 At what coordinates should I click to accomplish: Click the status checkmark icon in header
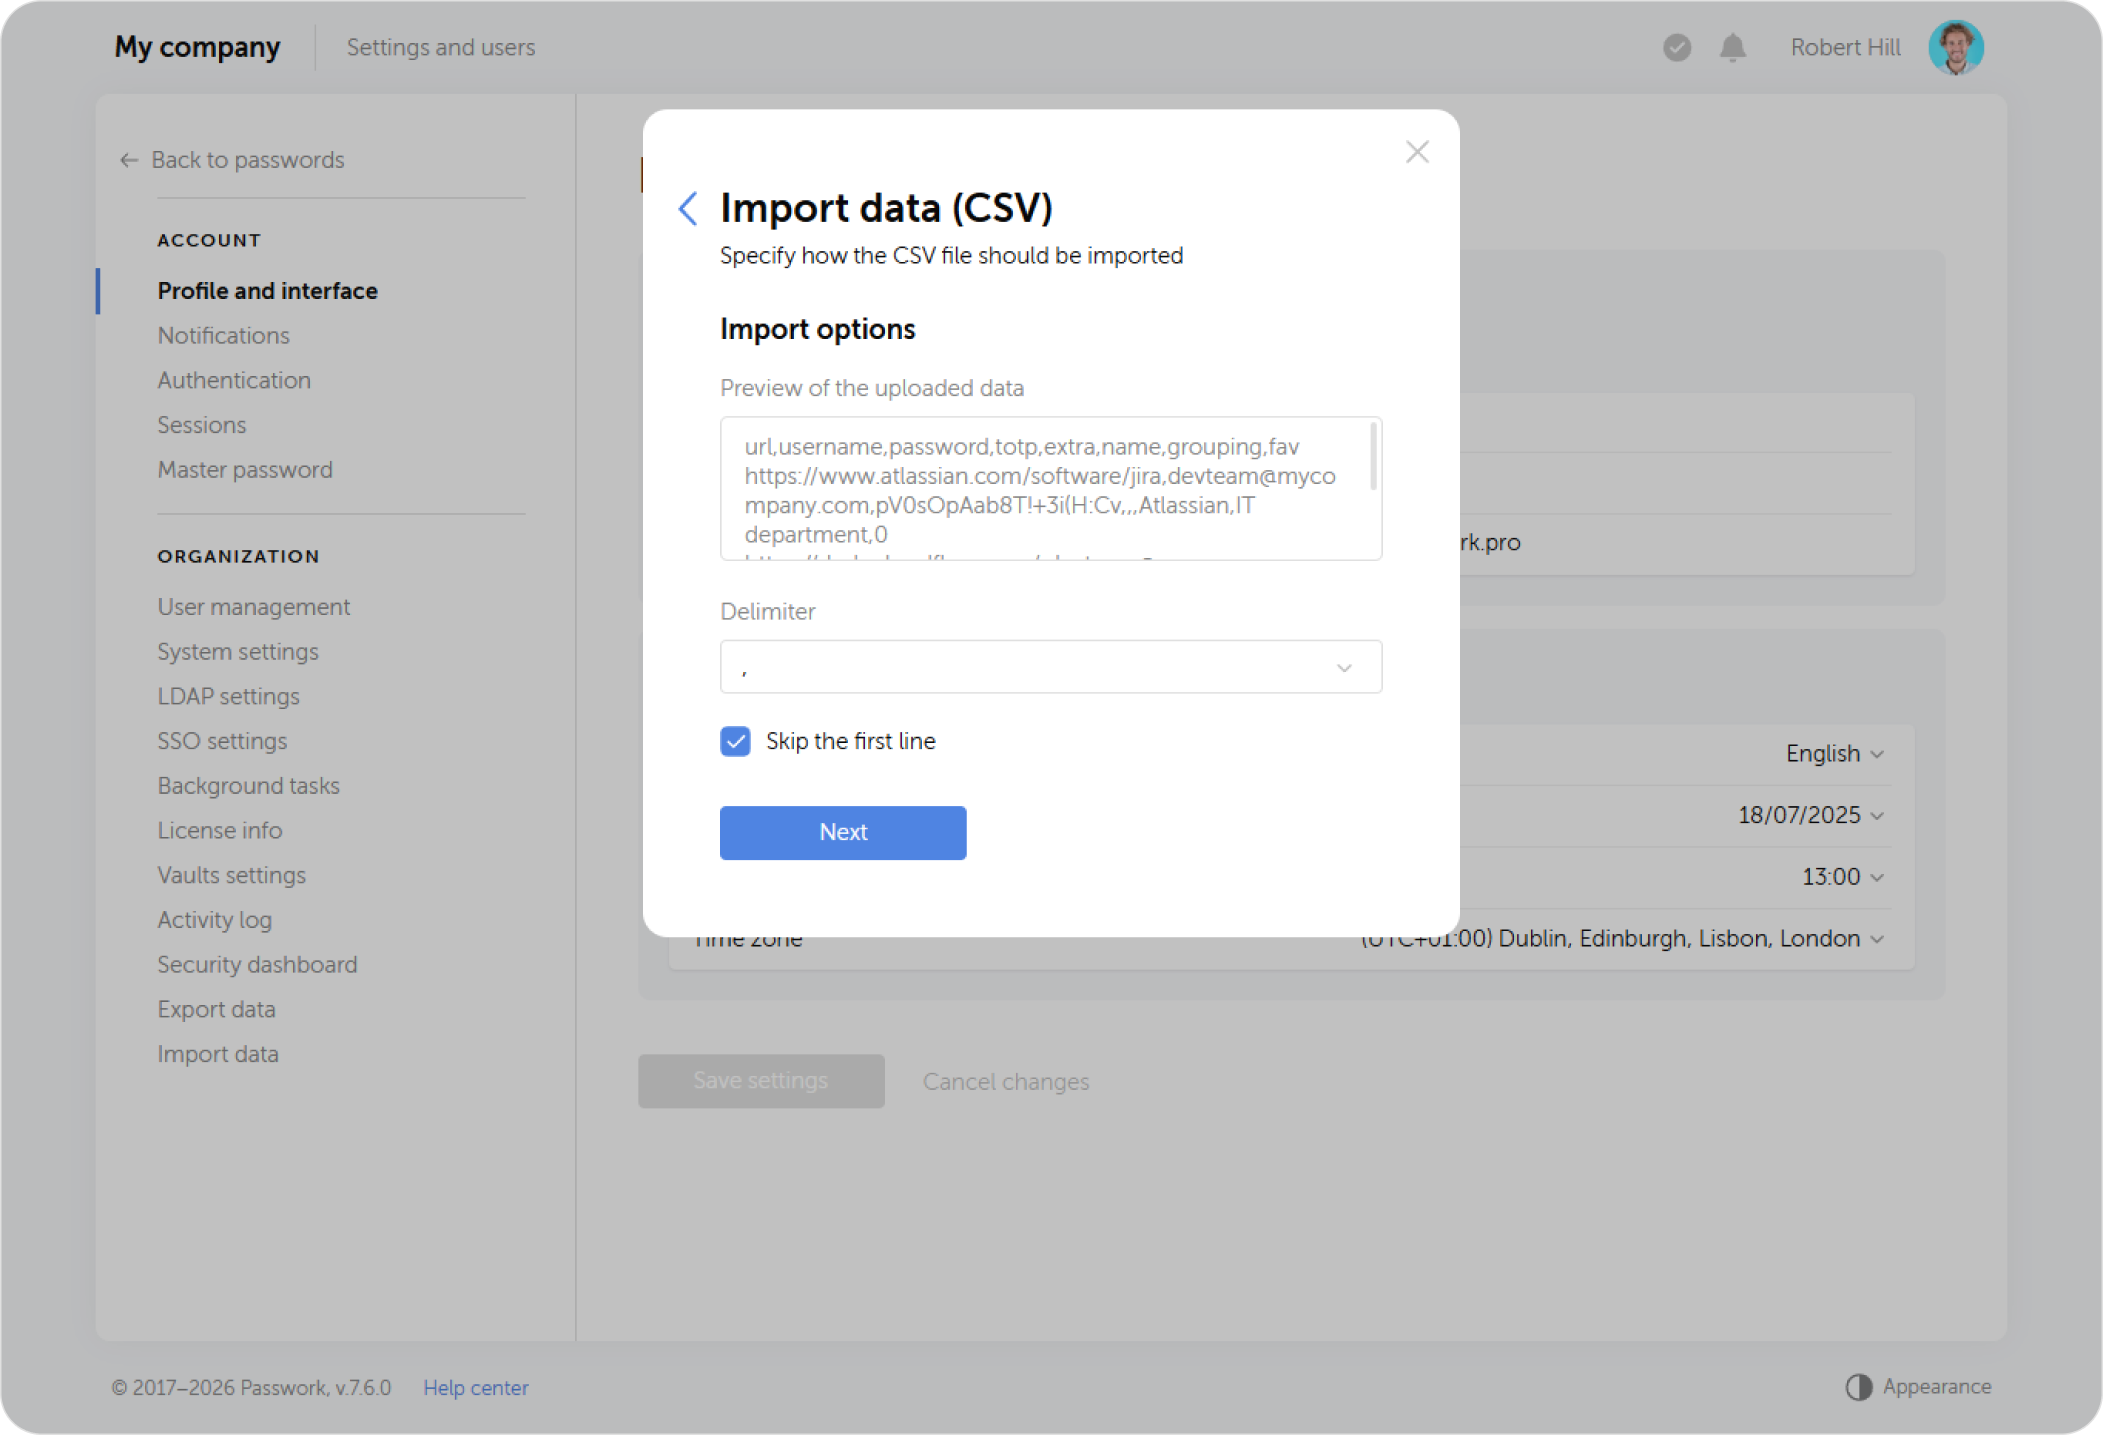(x=1677, y=47)
